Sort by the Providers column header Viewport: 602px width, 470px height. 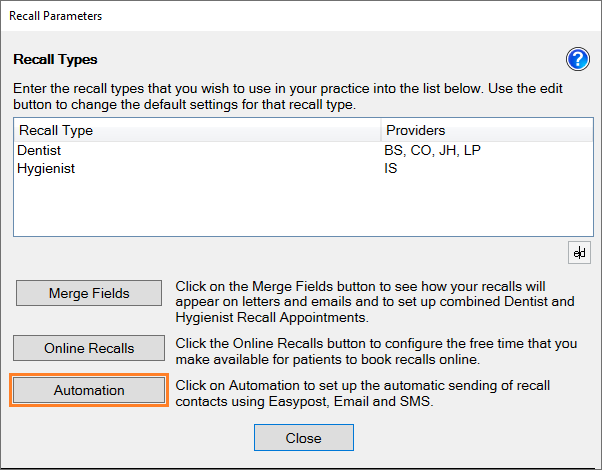click(487, 130)
